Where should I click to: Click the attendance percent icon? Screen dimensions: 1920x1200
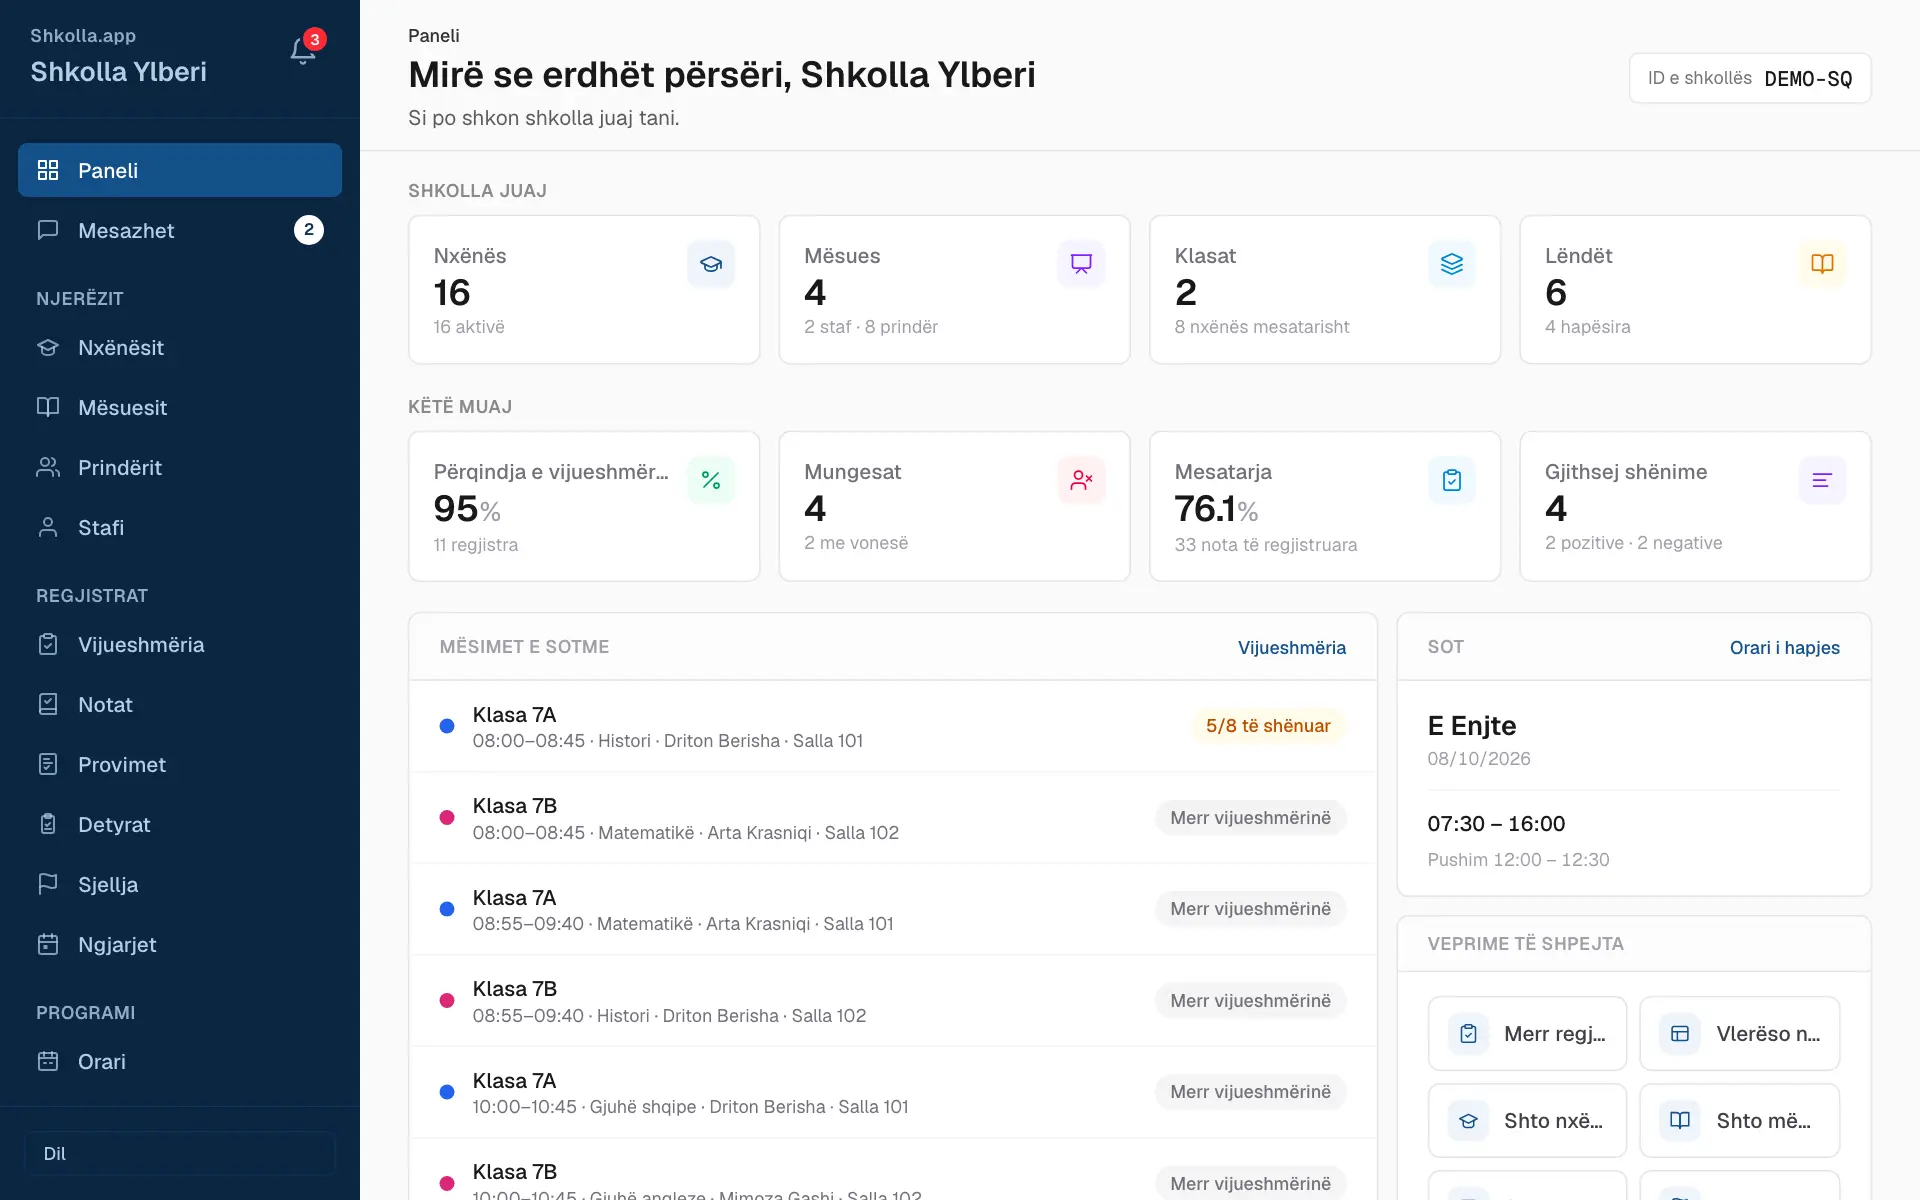coord(711,480)
